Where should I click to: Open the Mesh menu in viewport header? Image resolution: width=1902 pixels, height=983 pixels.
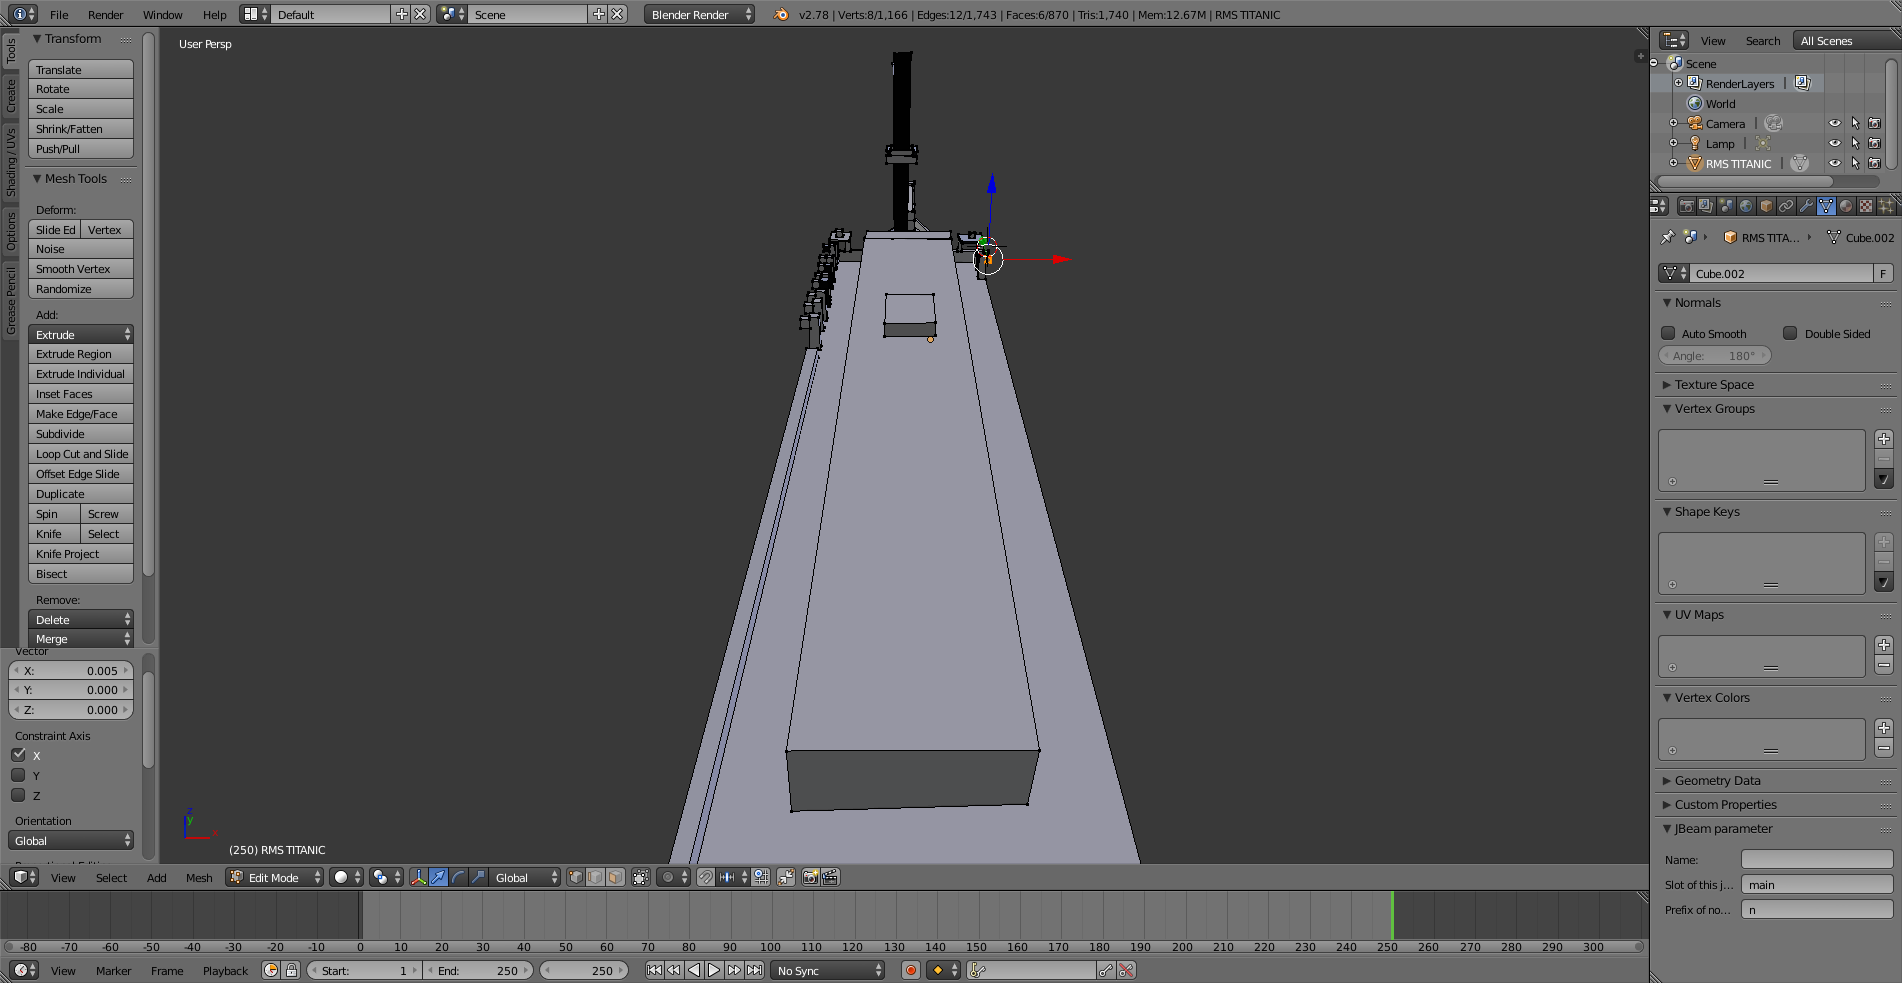199,878
